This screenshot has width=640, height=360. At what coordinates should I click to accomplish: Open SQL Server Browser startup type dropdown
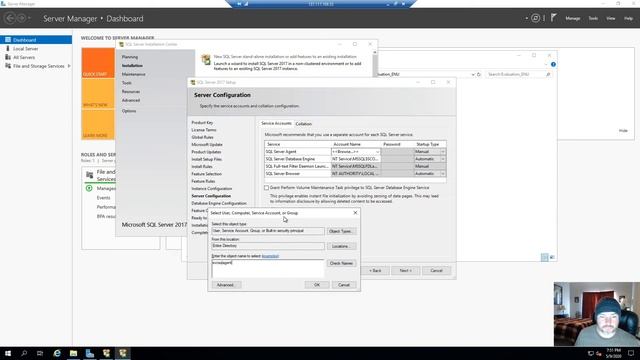(443, 174)
